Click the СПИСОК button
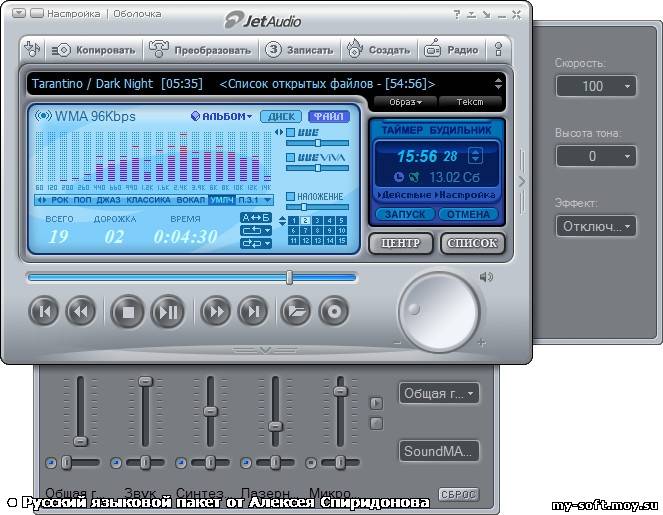The height and width of the screenshot is (515, 663). point(472,243)
